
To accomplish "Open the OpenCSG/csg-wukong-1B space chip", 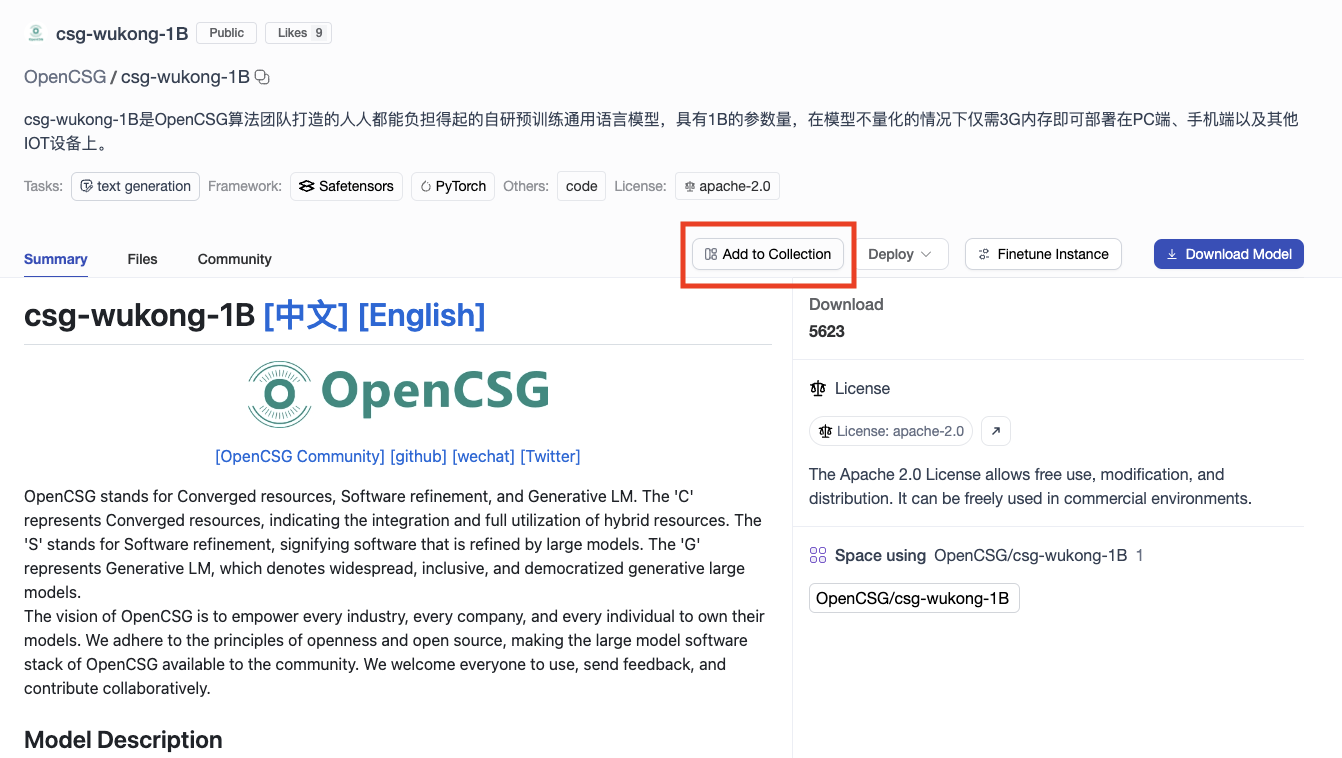I will tap(913, 599).
